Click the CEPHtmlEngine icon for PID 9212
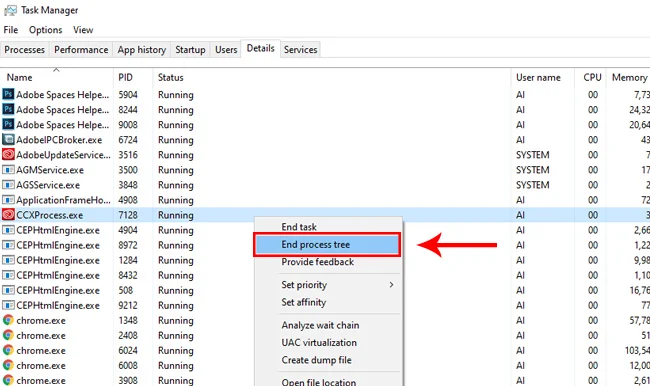Viewport: 650px width, 386px height. tap(8, 305)
